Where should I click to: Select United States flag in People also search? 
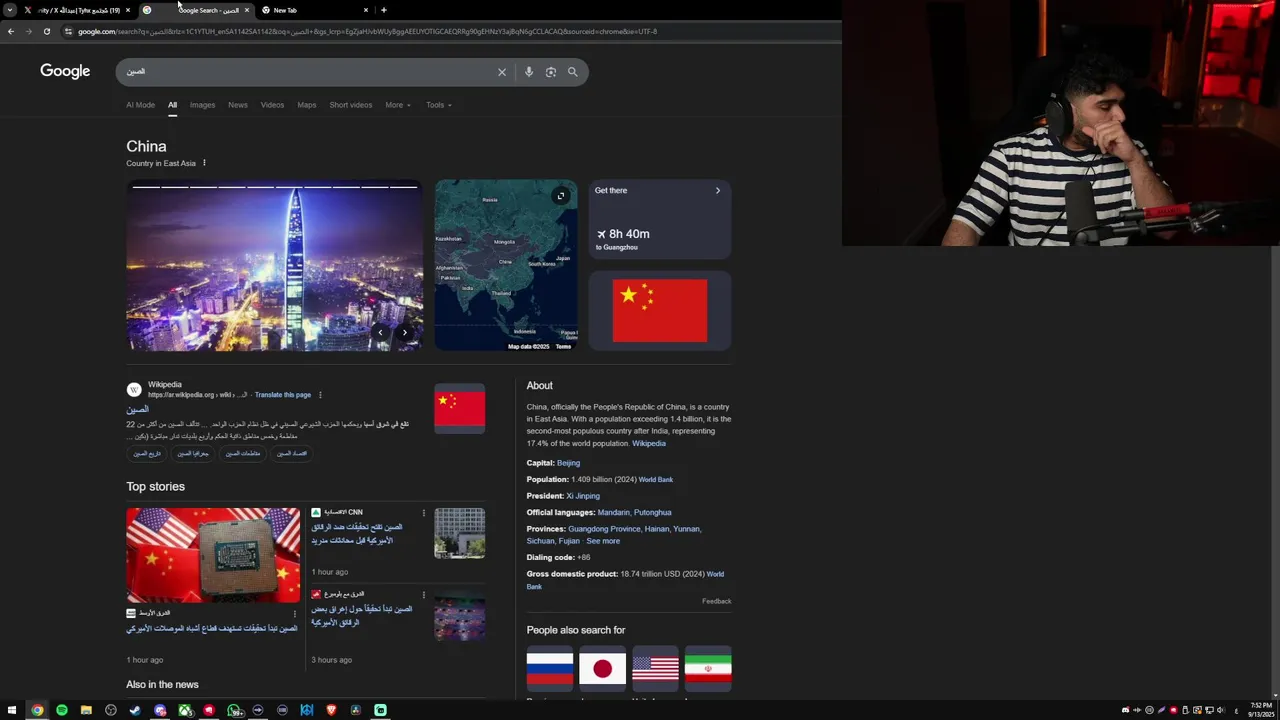655,668
